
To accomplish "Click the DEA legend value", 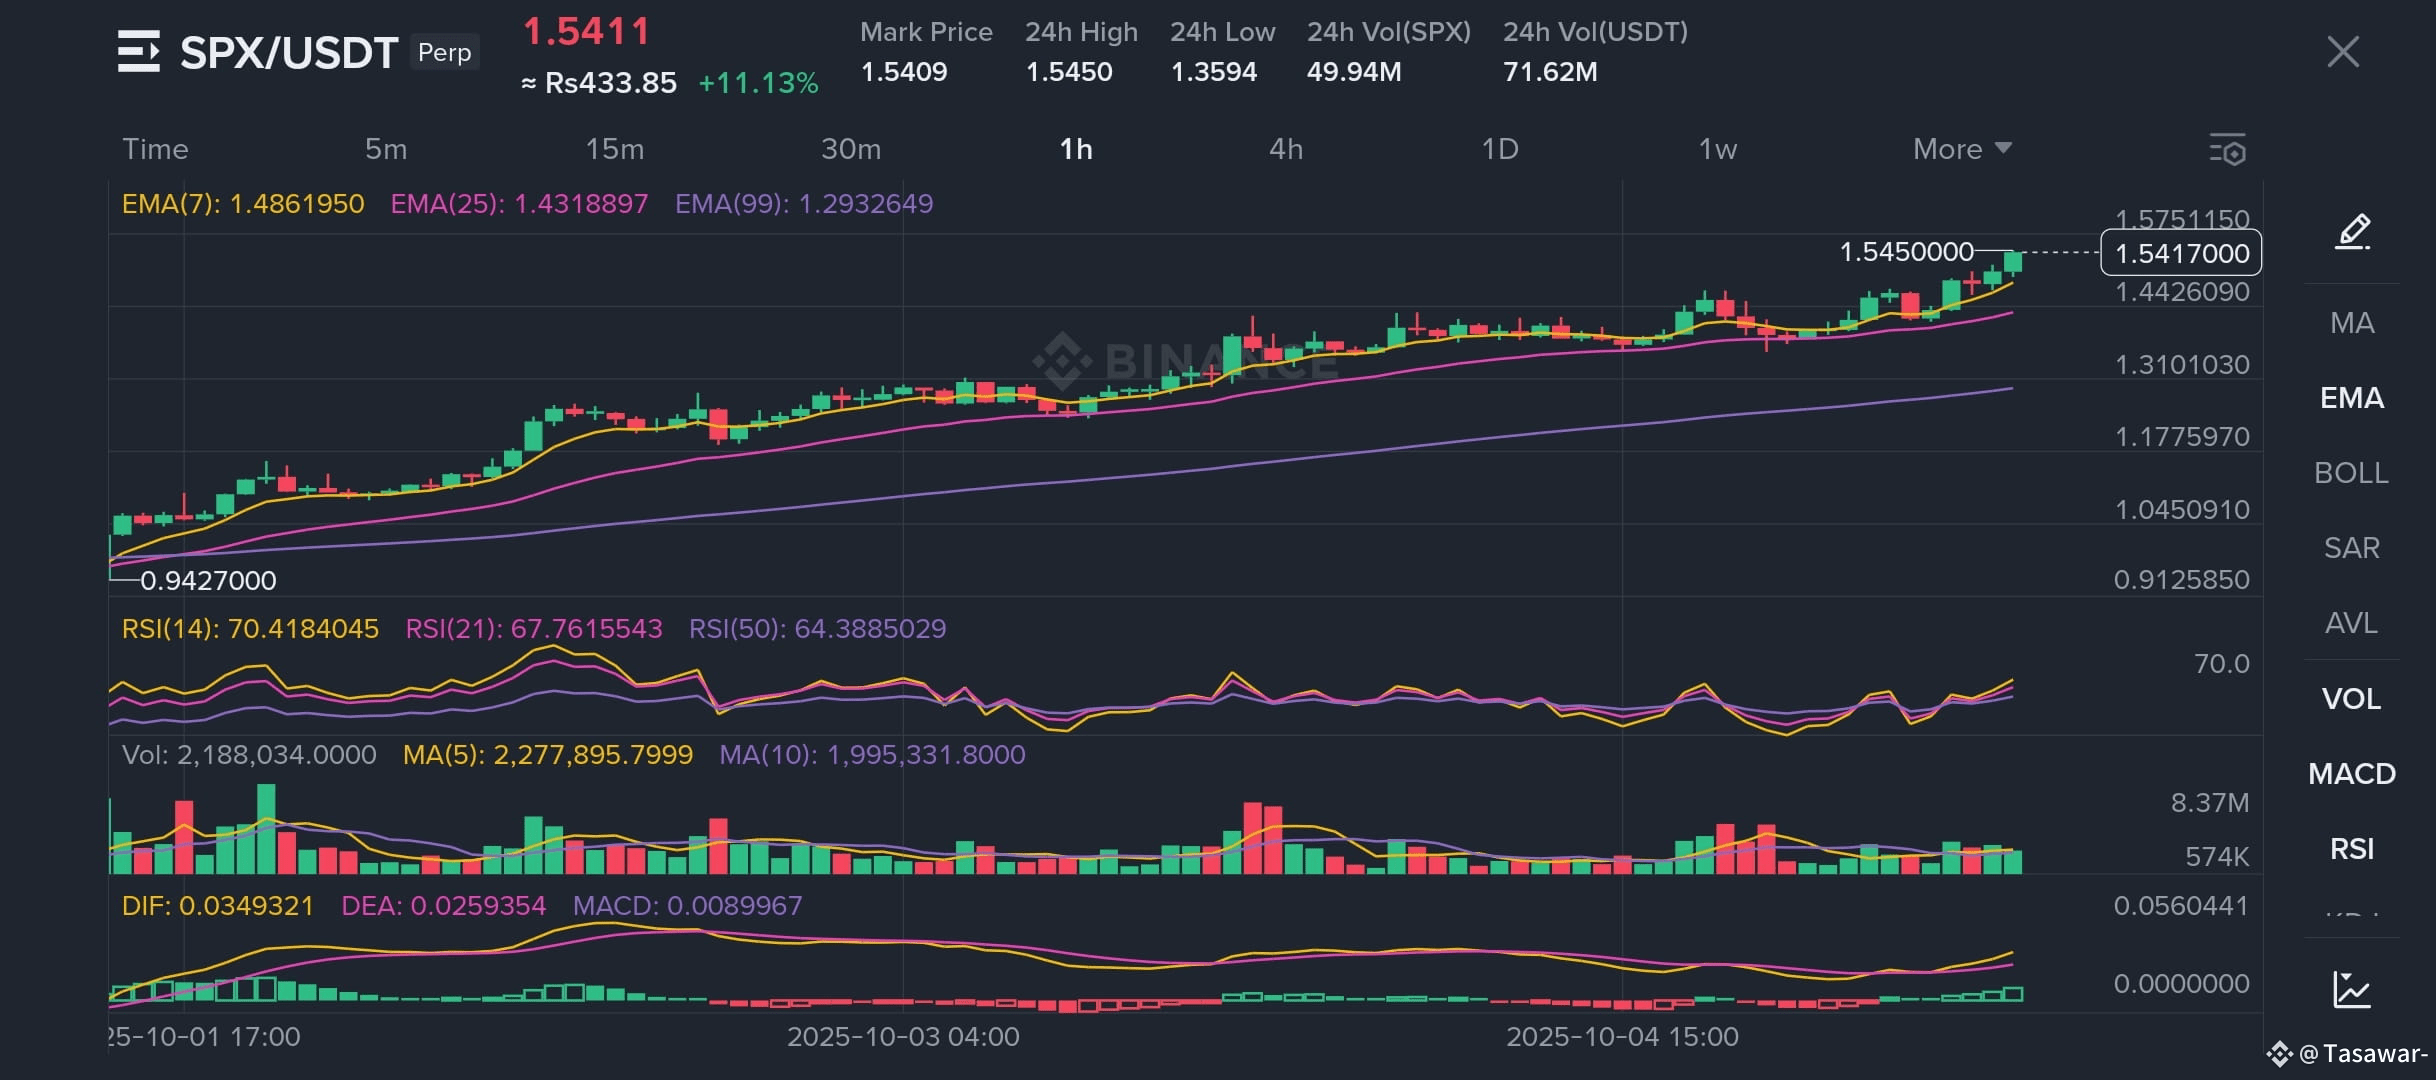I will 443,906.
